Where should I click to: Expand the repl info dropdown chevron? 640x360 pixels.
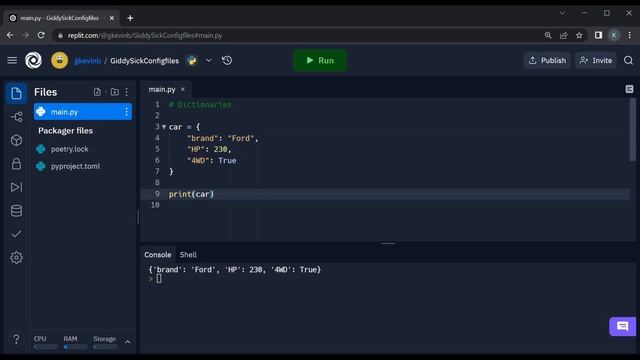pos(209,60)
